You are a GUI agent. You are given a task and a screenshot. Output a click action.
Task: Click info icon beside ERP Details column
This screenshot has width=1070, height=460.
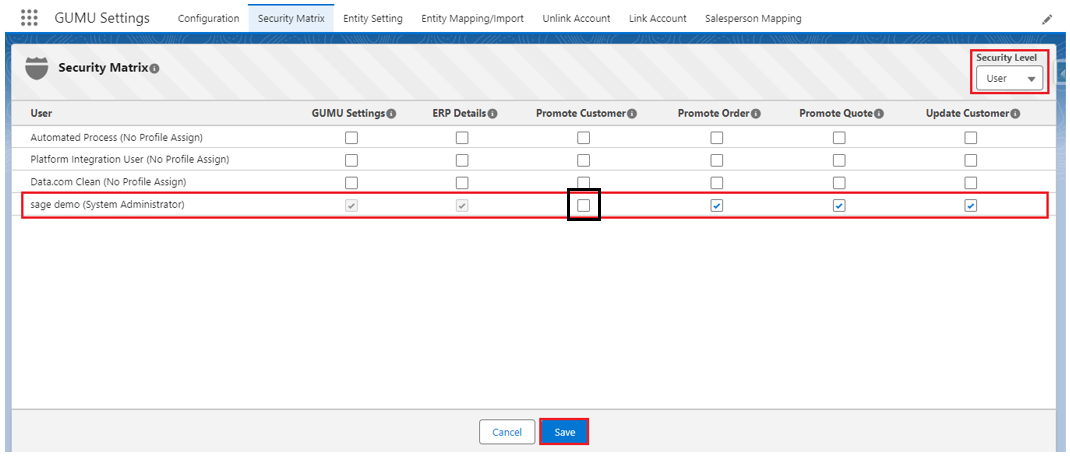coord(493,114)
